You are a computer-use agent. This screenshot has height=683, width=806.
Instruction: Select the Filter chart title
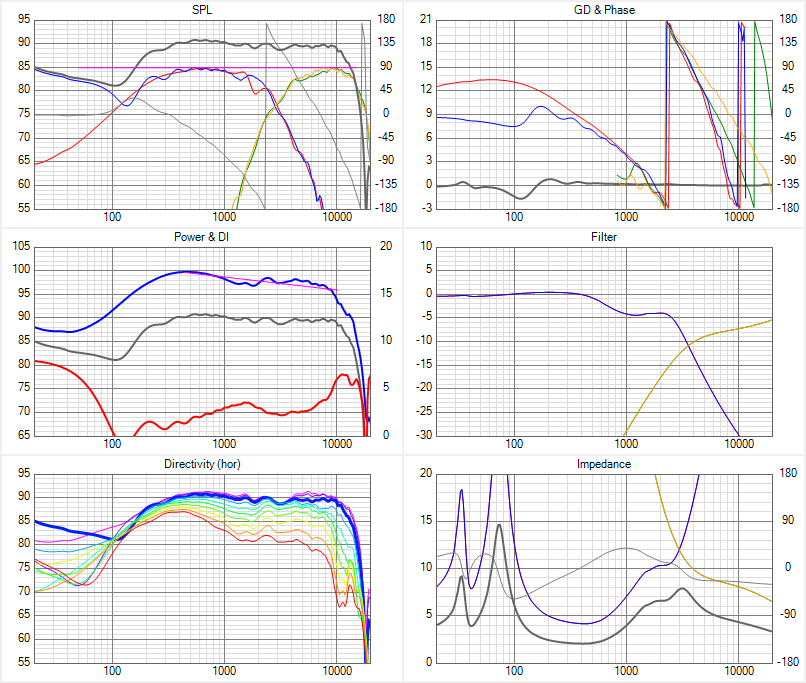[x=604, y=237]
